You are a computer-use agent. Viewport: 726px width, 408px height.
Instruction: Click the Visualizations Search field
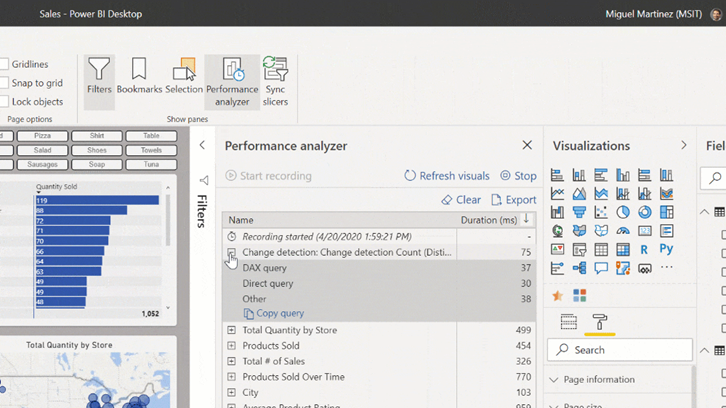click(620, 350)
